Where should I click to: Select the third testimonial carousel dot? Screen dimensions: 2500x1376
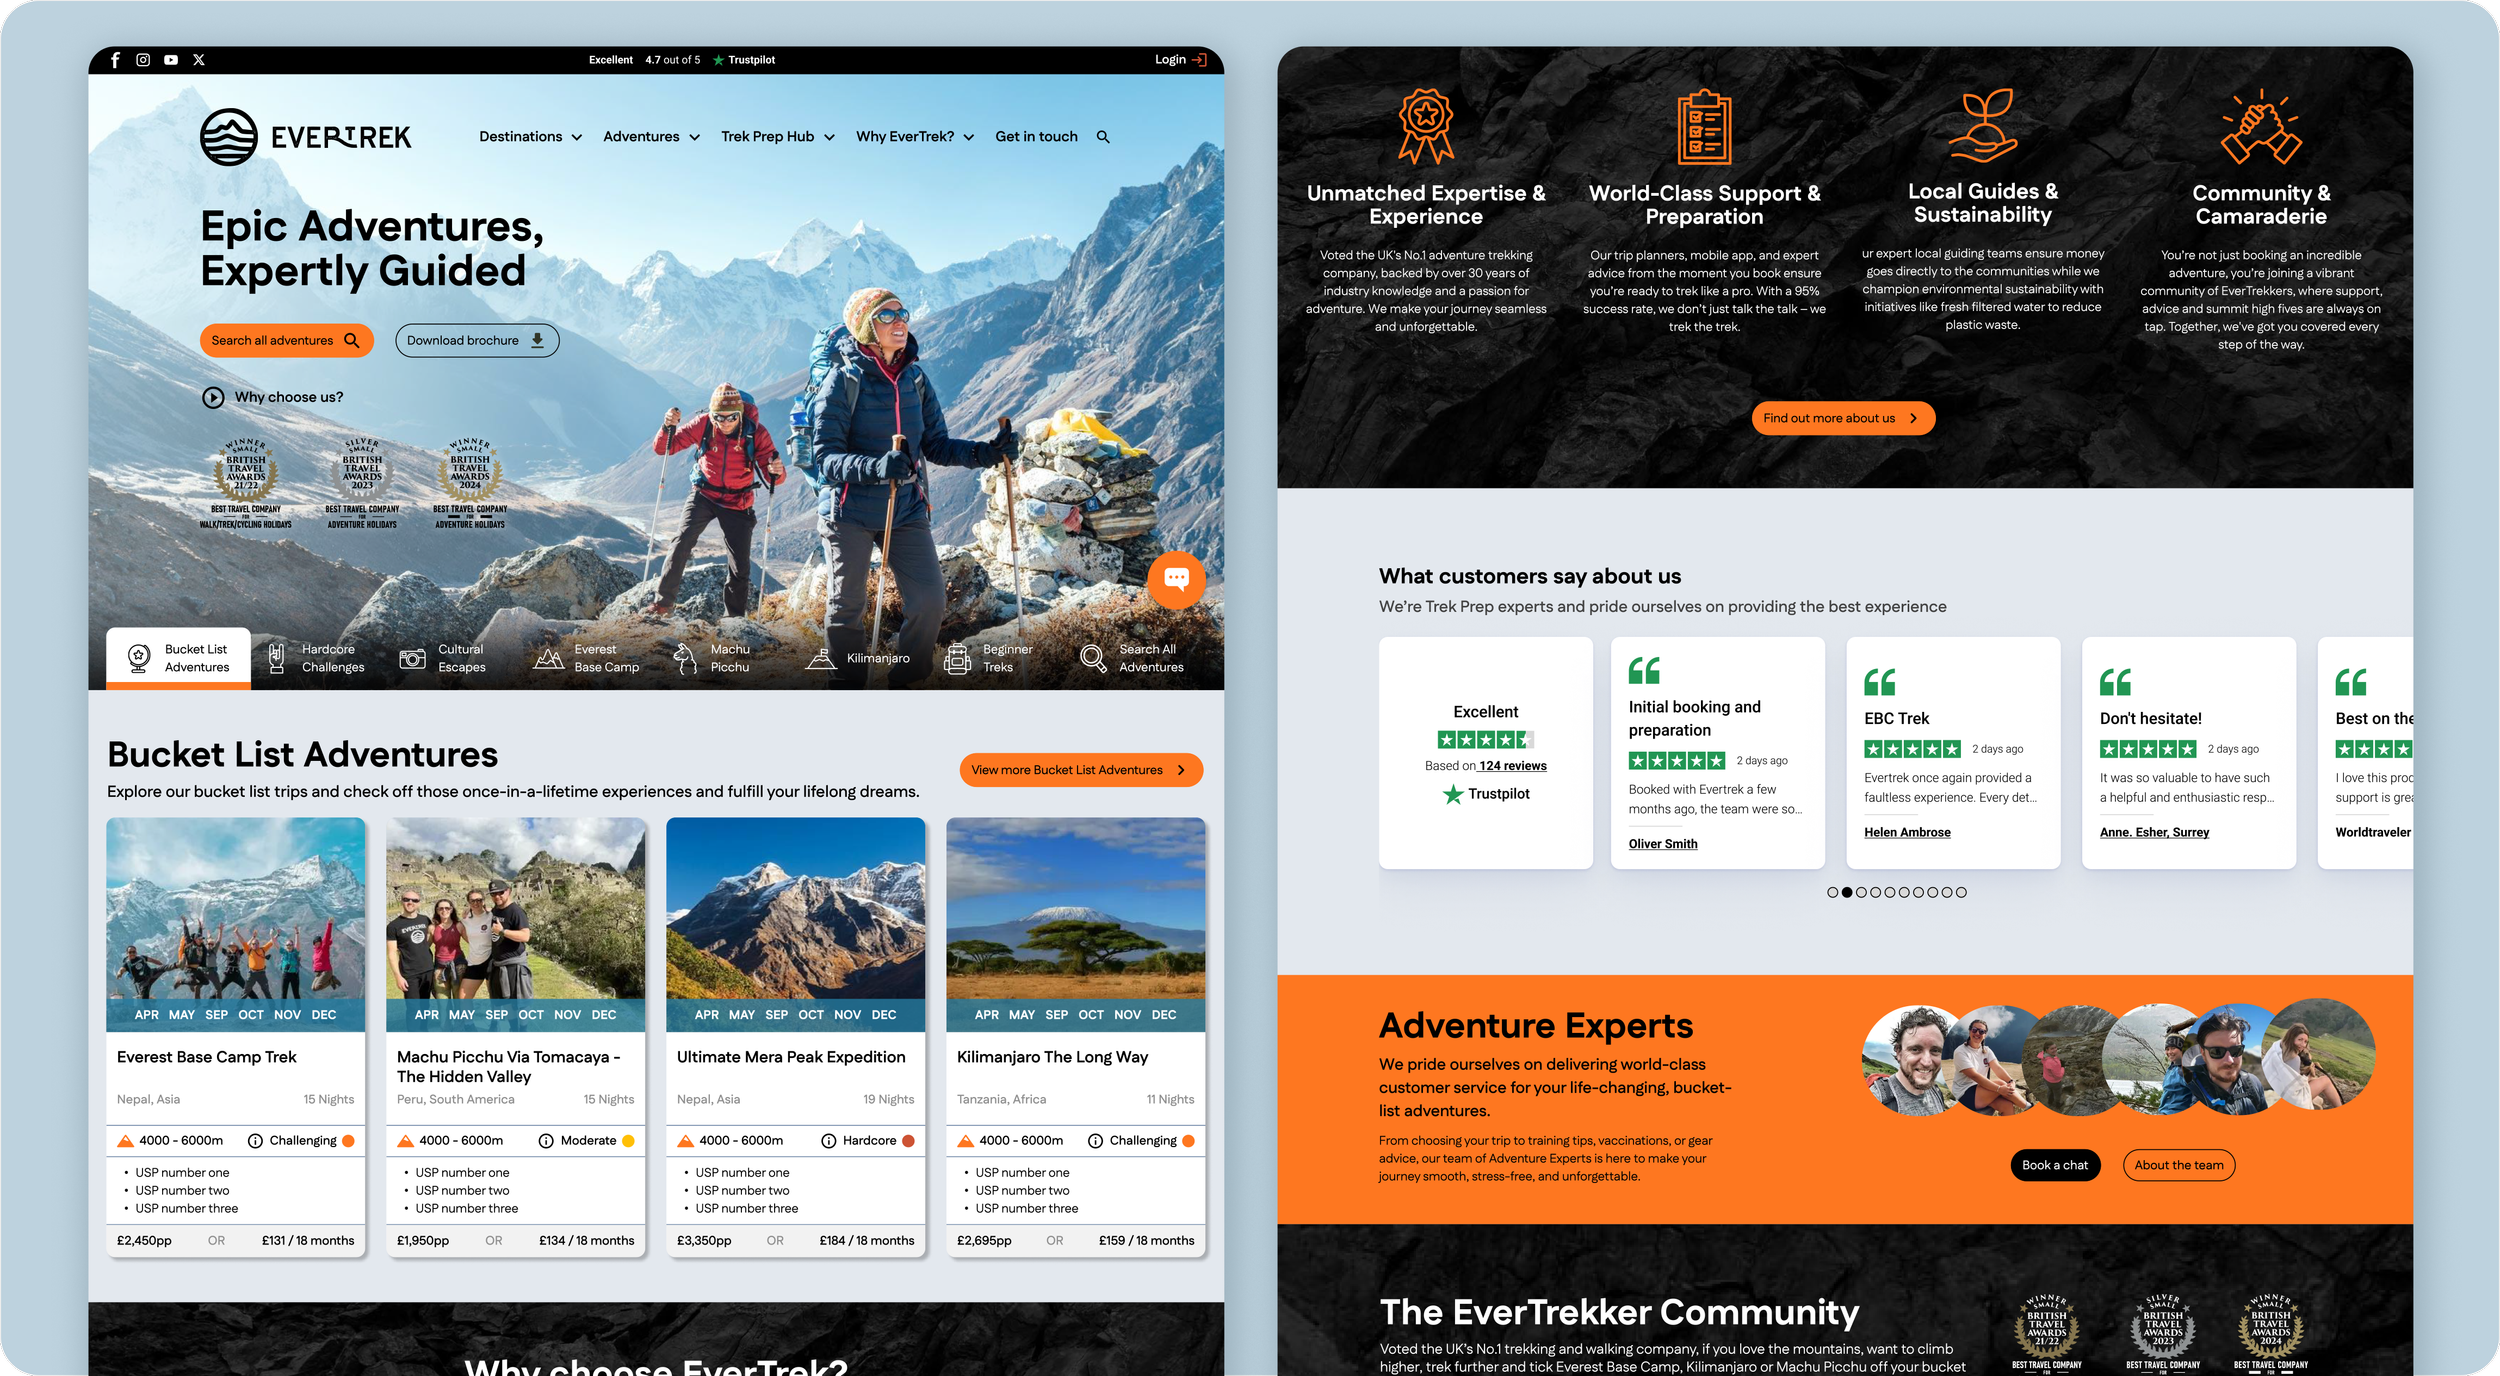(x=1861, y=892)
